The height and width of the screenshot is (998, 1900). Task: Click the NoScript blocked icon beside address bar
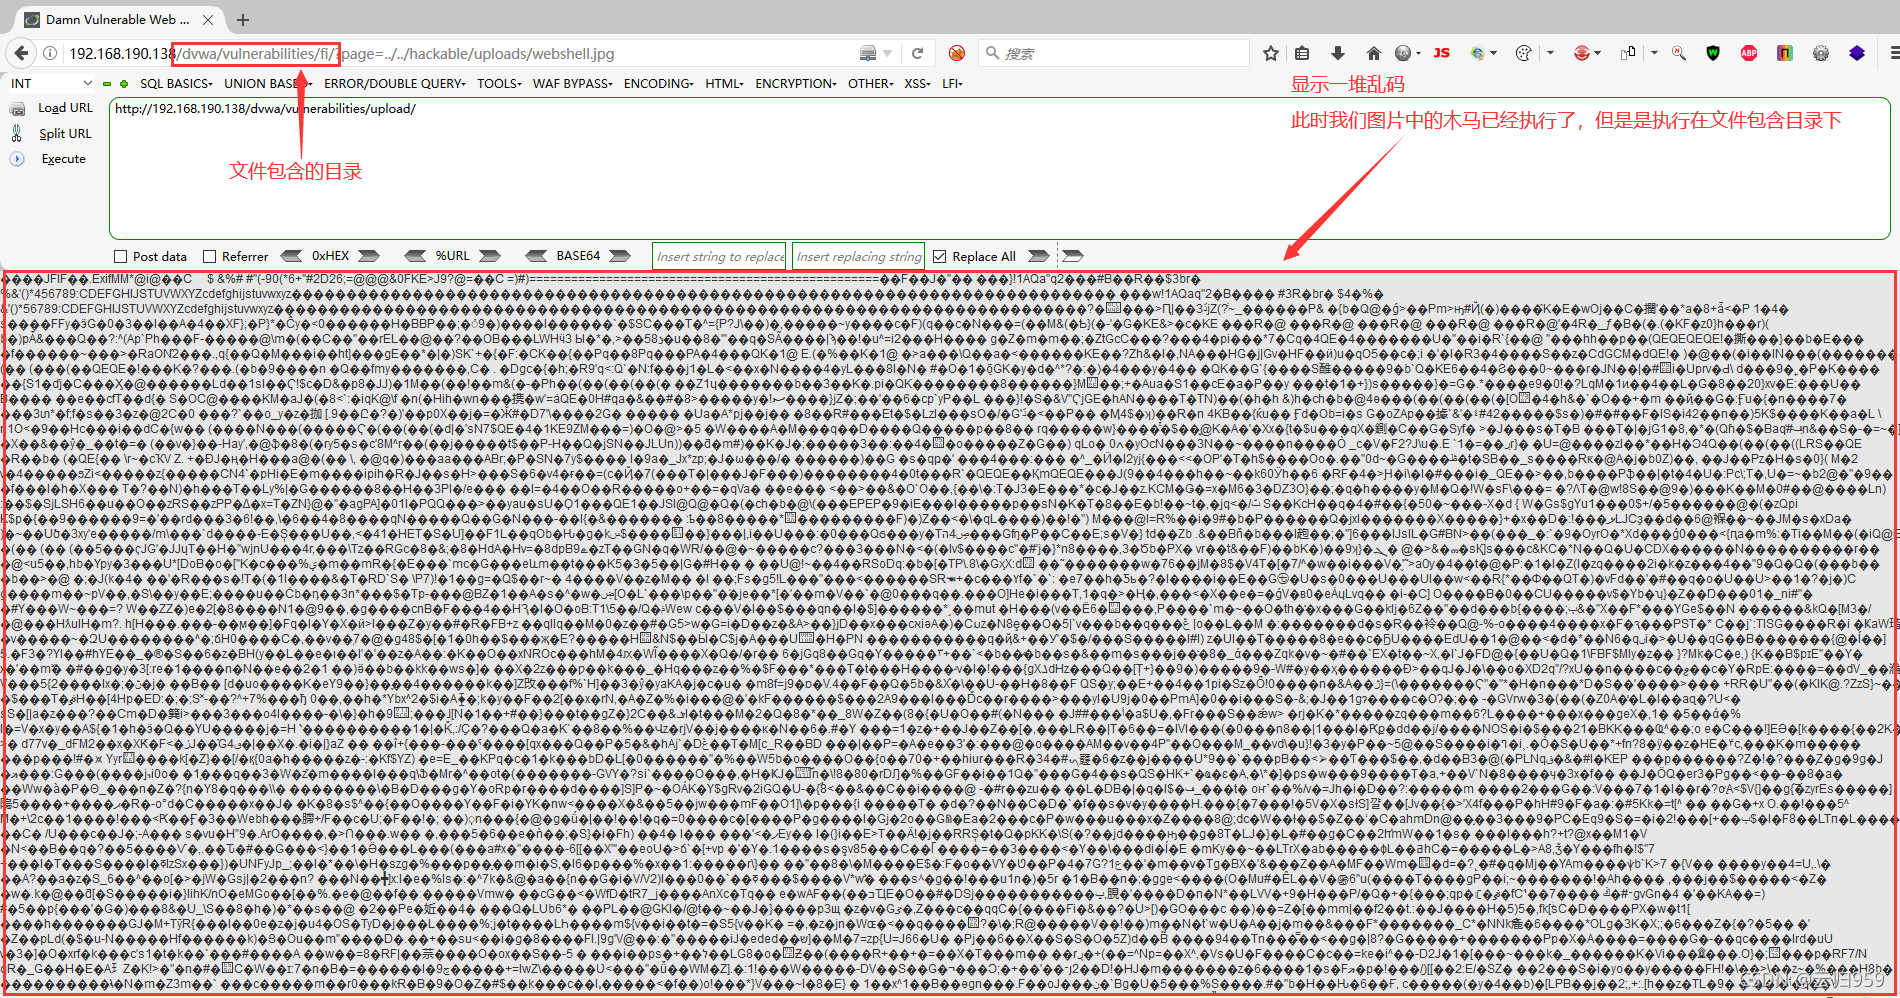tap(957, 53)
